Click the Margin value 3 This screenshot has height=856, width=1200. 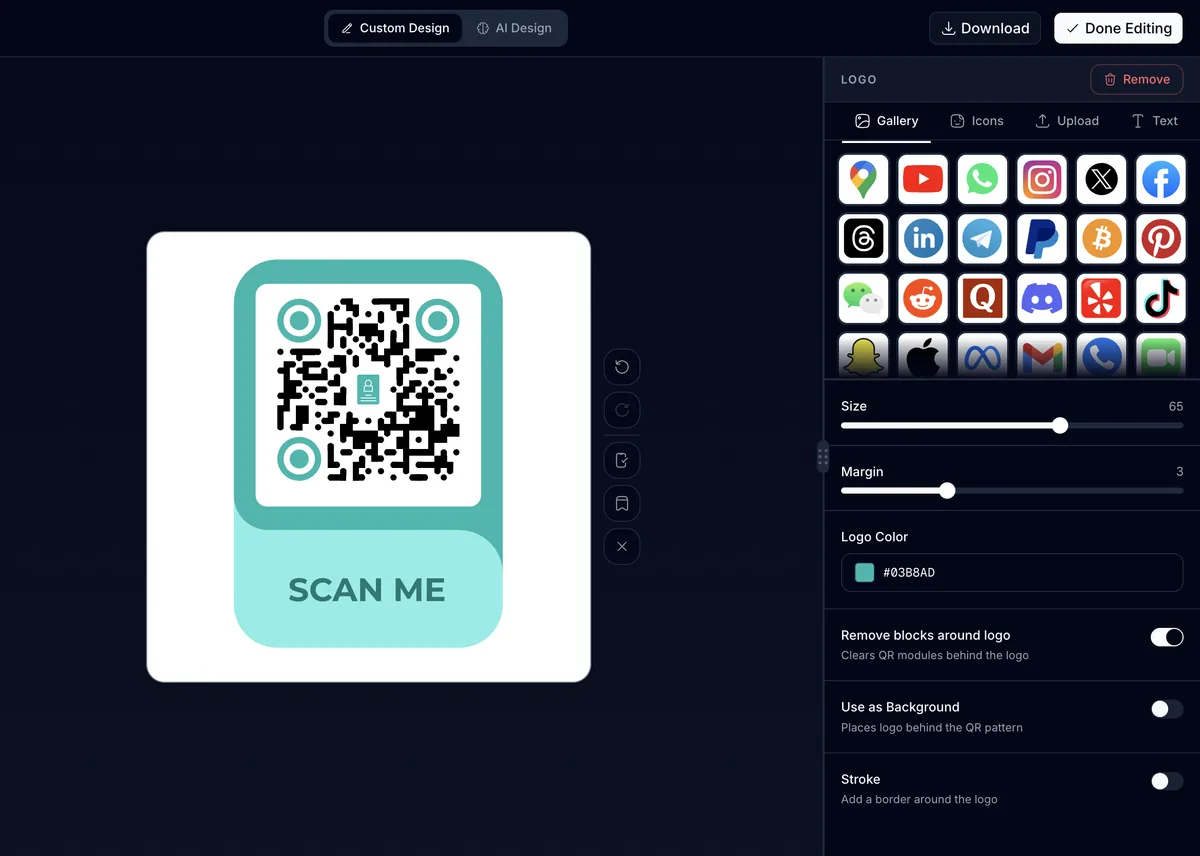pos(1180,472)
